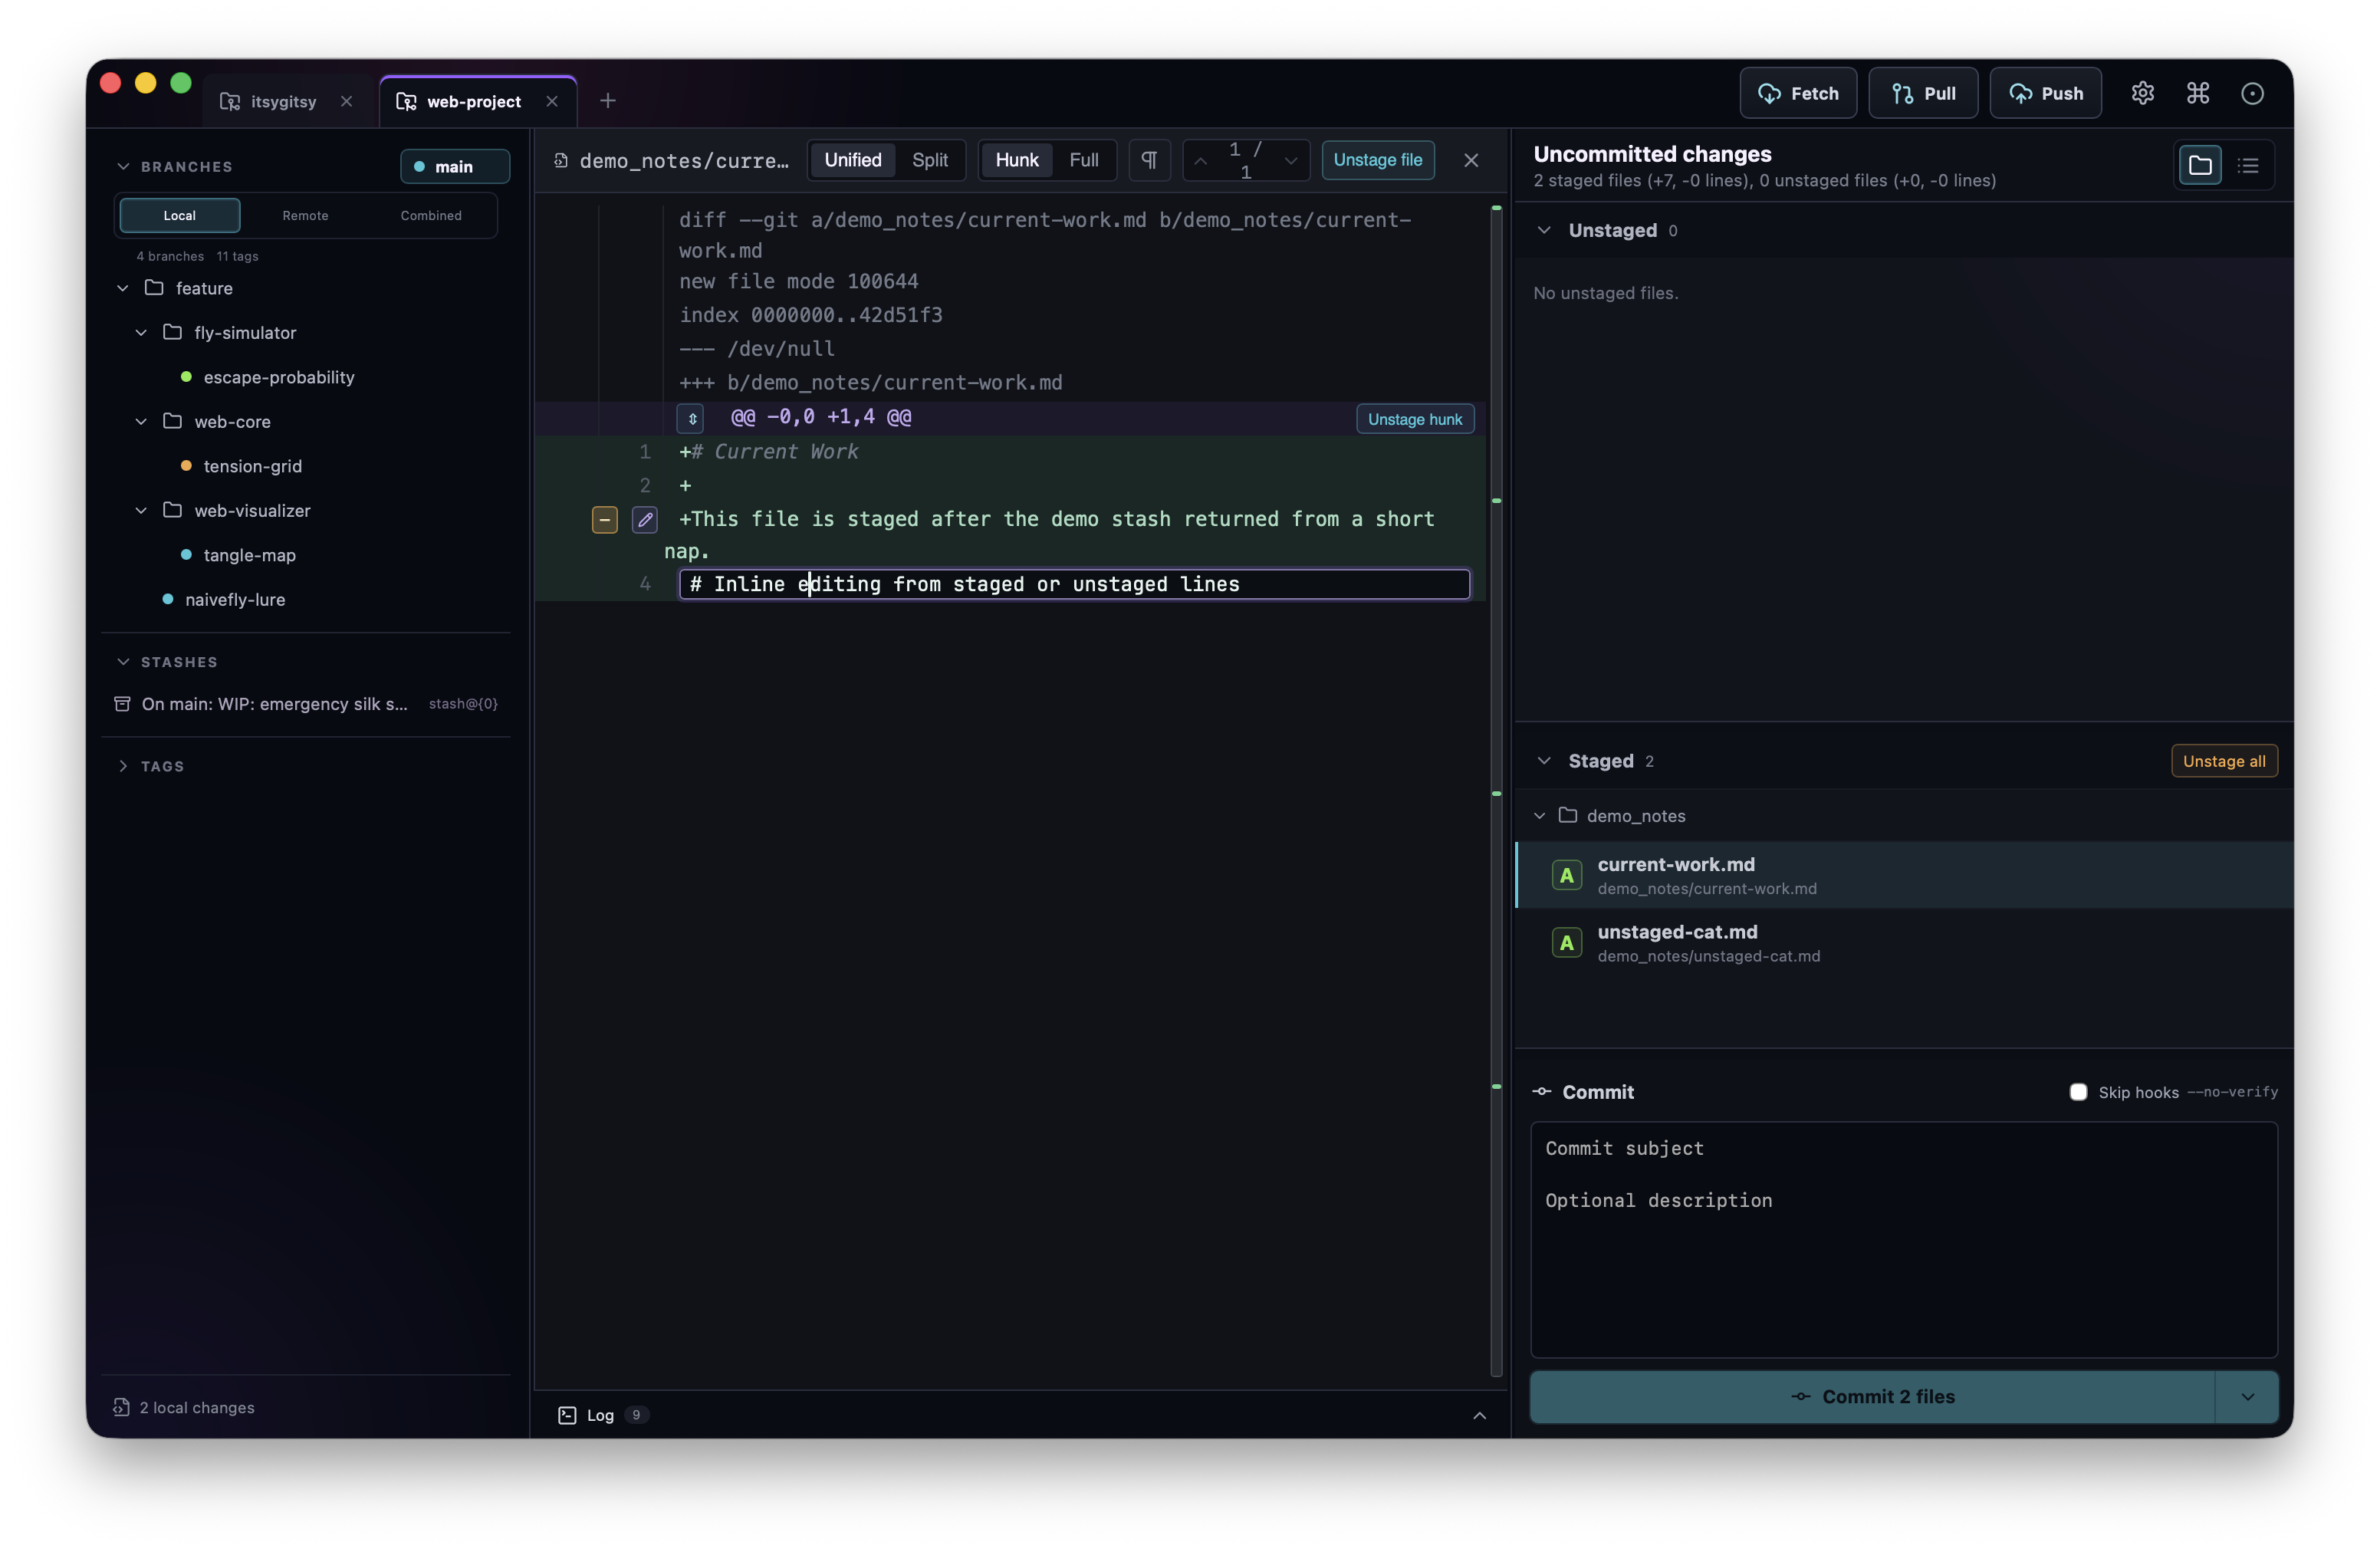
Task: Select Hunk diff mode
Action: 1017,160
